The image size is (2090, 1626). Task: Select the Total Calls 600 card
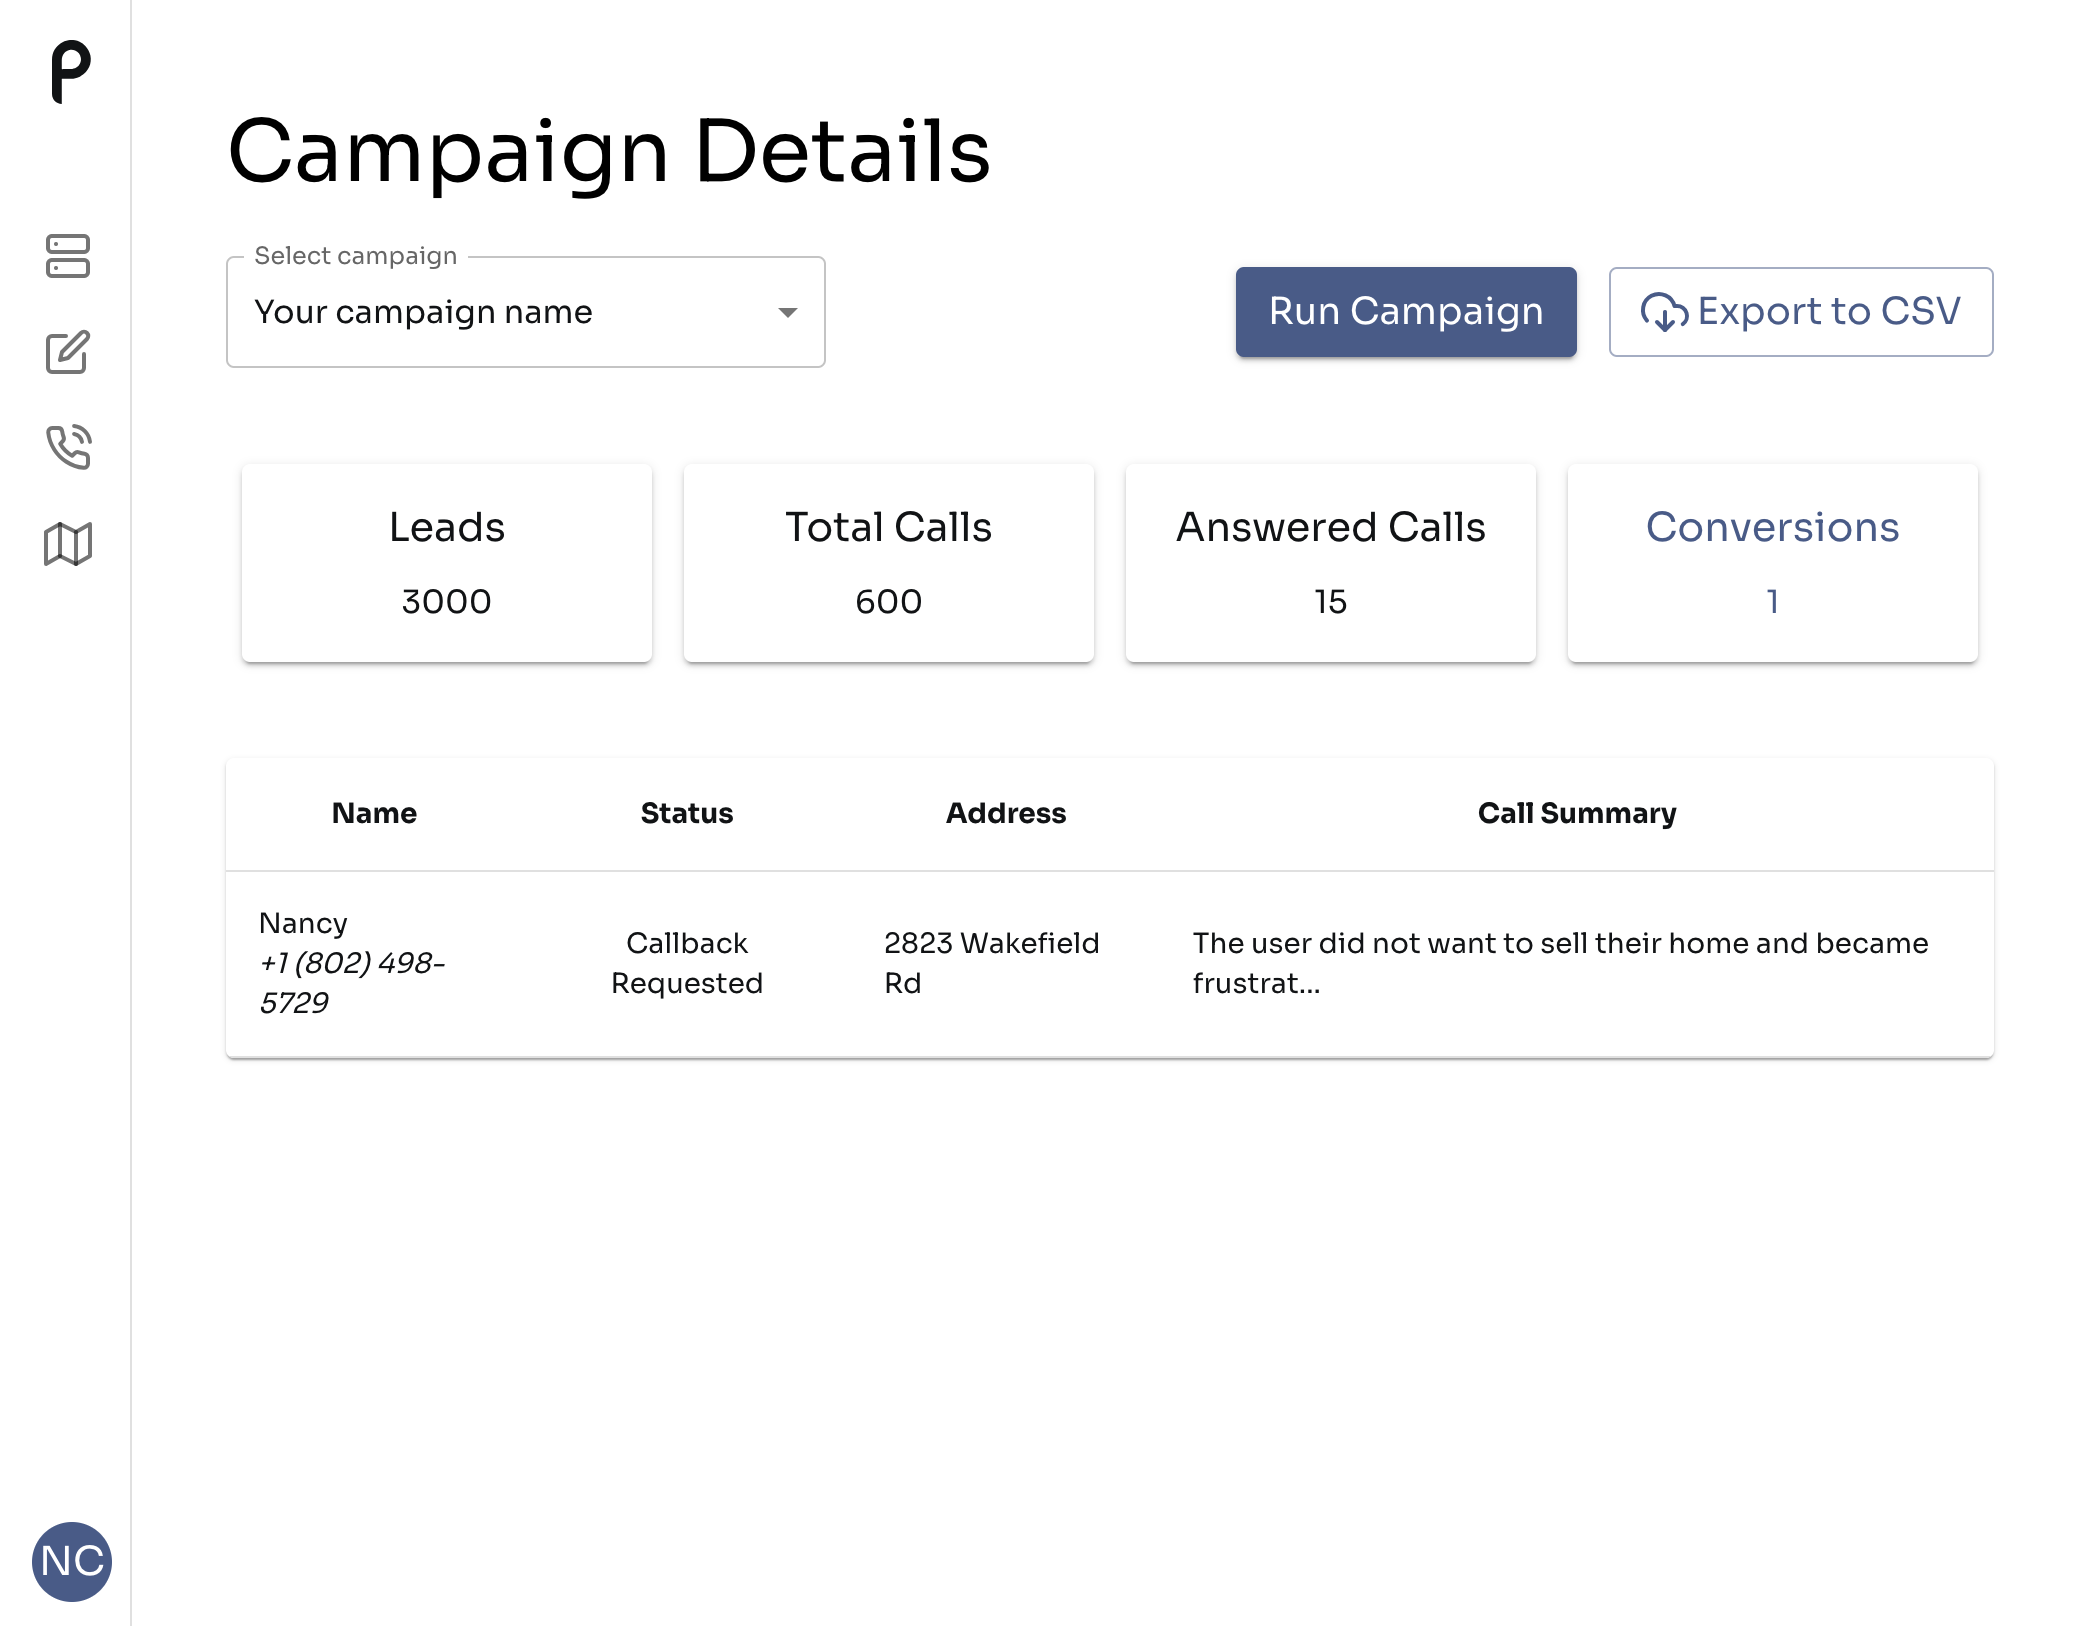pos(889,563)
